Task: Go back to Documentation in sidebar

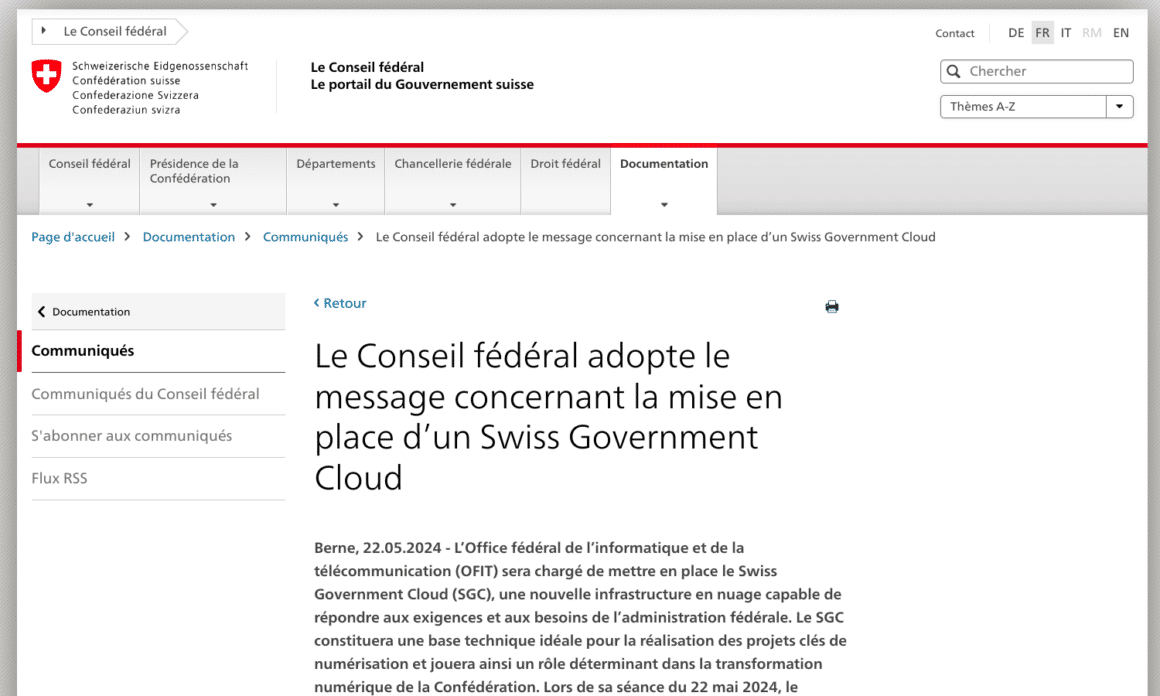Action: 158,311
